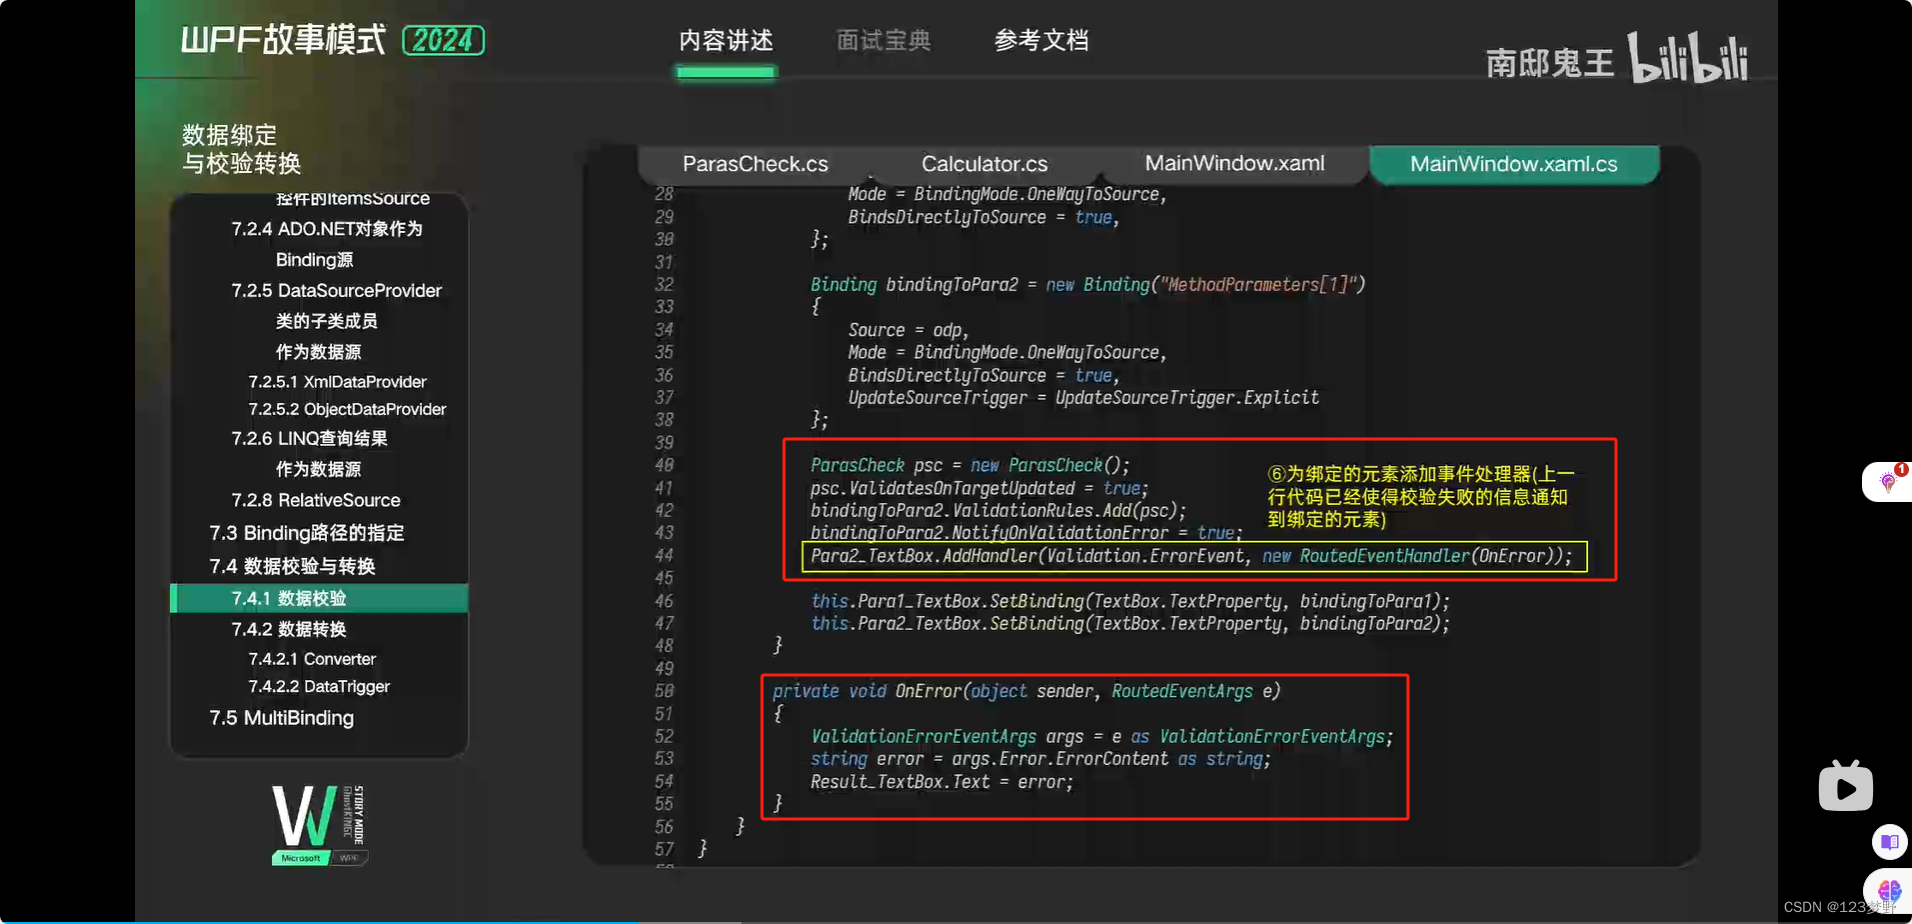Click the bilibili TV play icon

[x=1845, y=786]
